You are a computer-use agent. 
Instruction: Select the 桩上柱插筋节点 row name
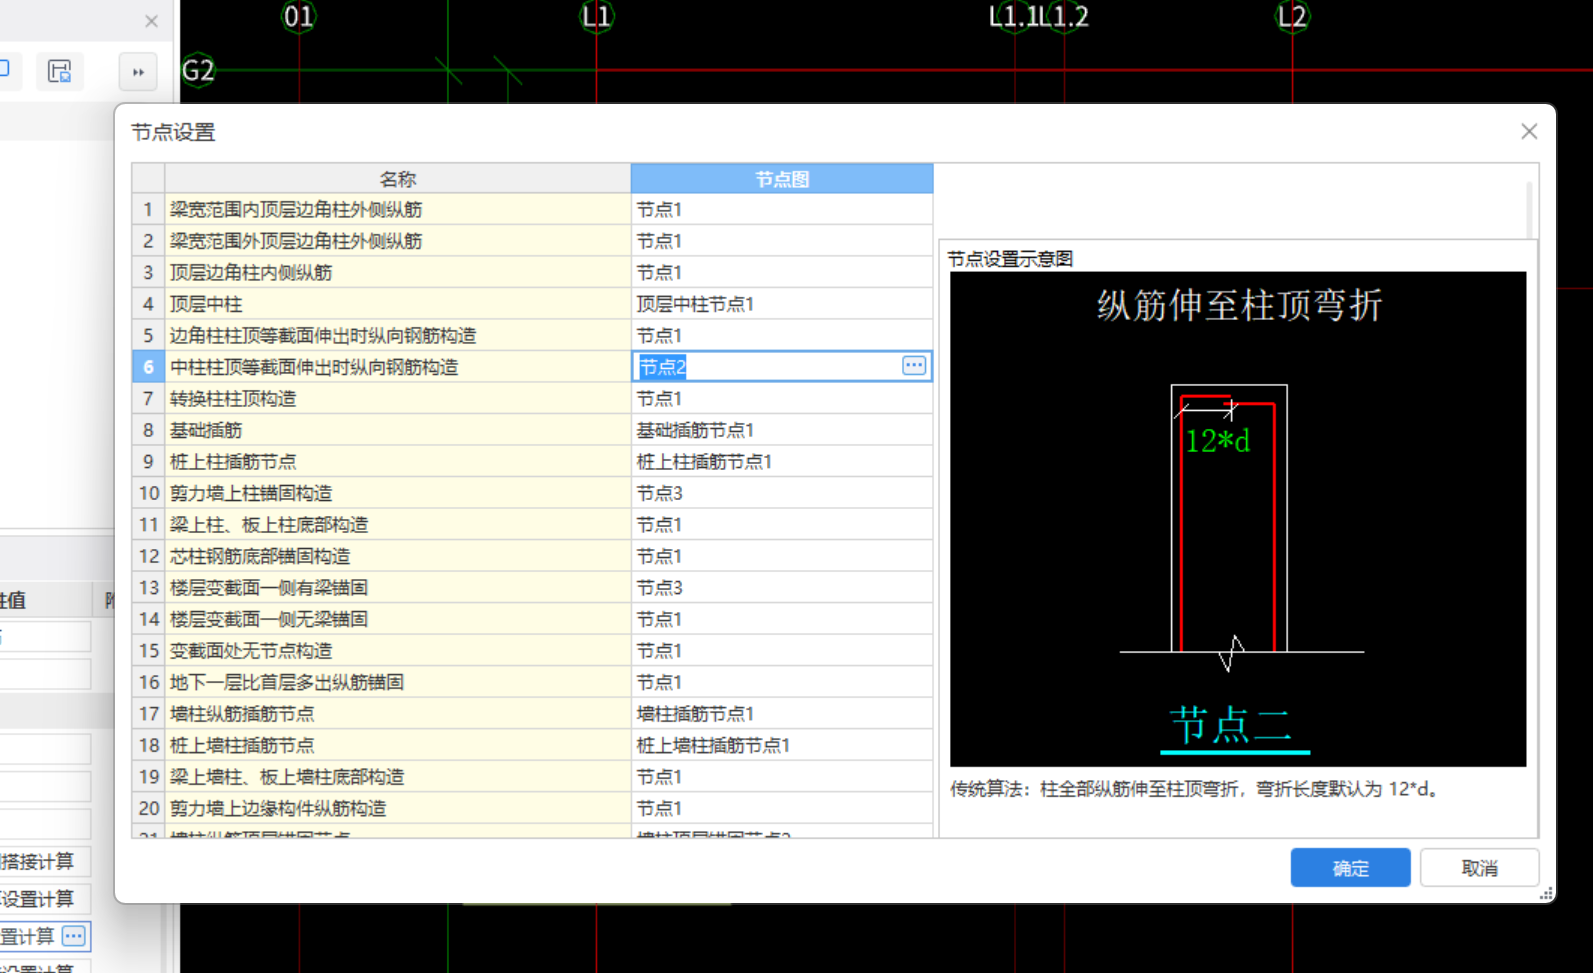click(x=397, y=461)
